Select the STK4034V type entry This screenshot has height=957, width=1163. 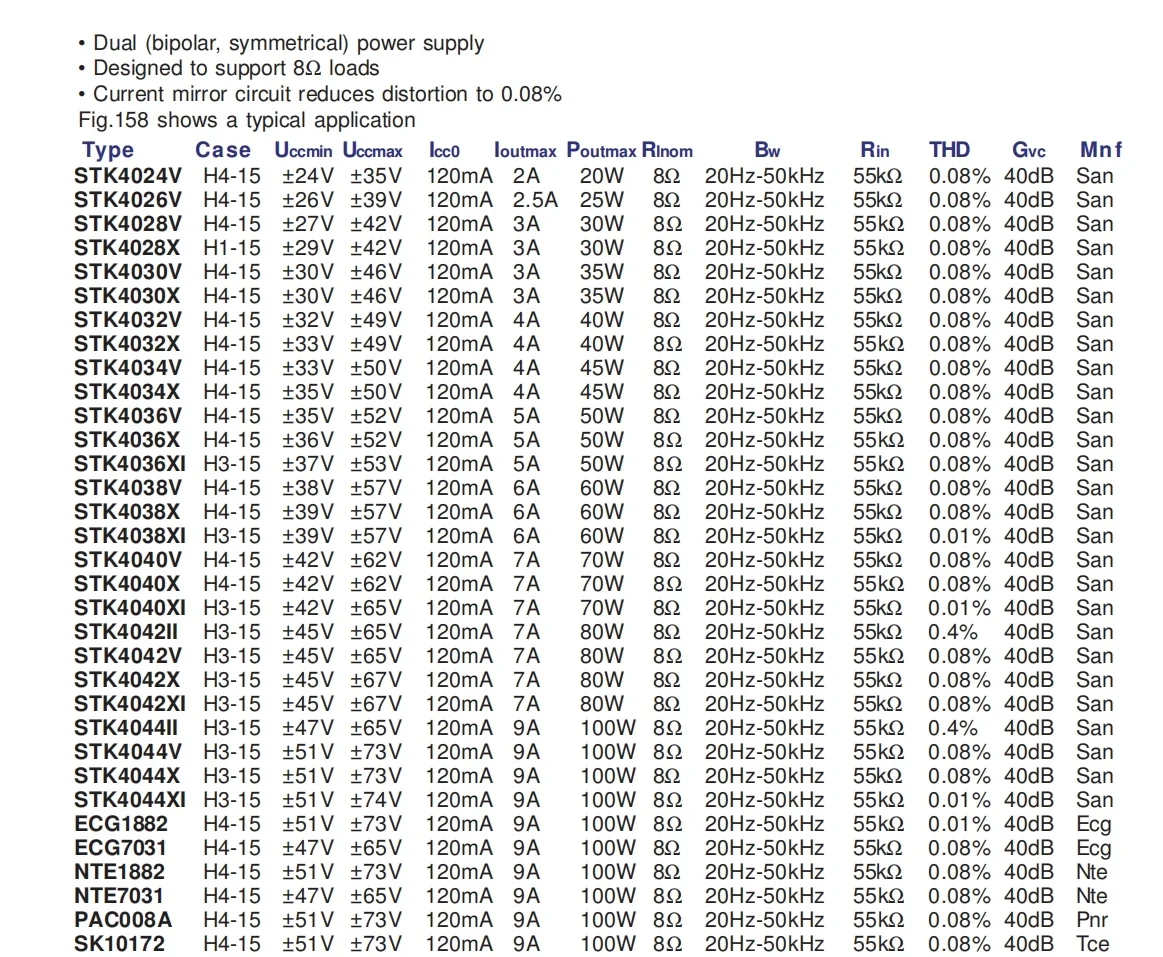click(x=128, y=368)
